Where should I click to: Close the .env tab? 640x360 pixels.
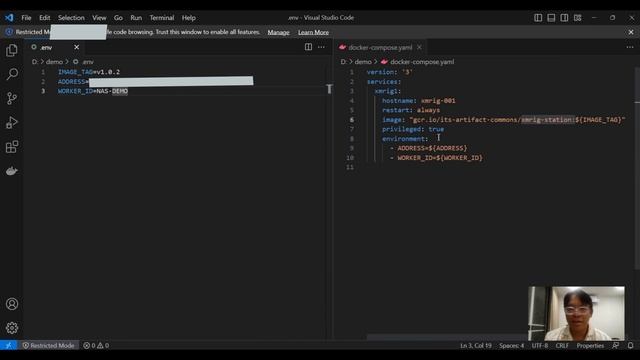[76, 47]
